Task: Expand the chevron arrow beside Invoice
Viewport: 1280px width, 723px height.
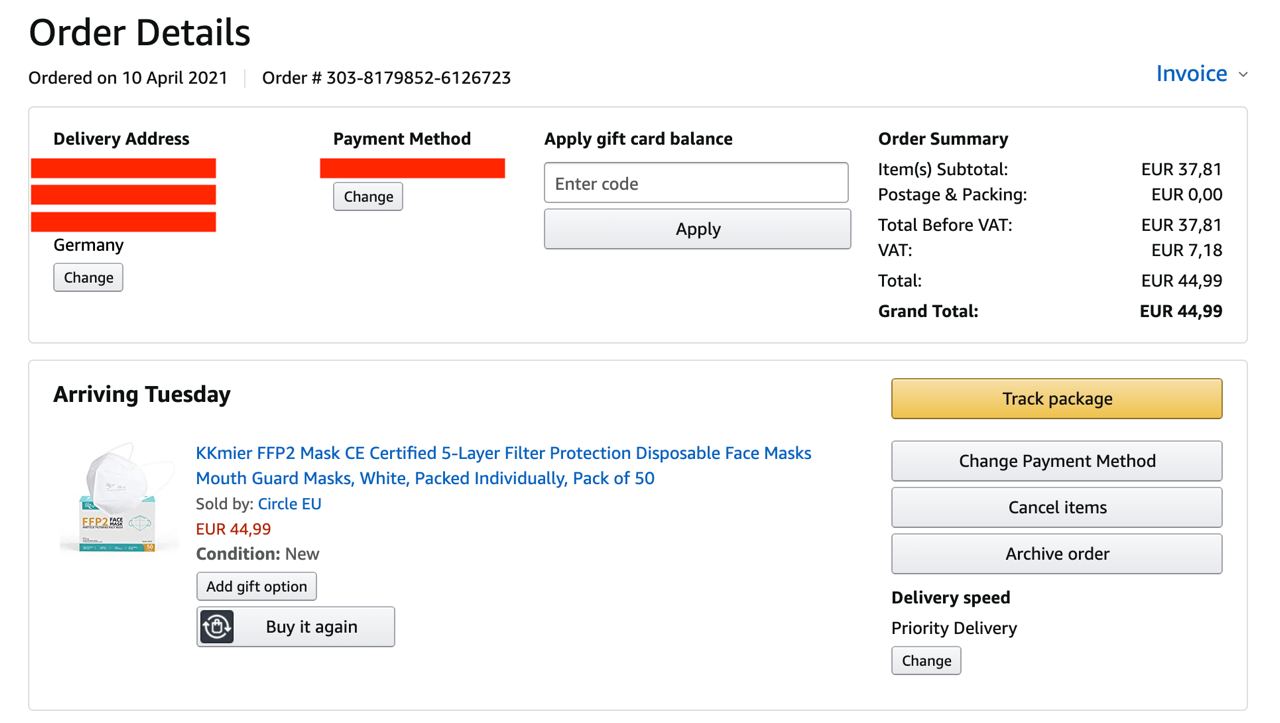Action: tap(1243, 75)
